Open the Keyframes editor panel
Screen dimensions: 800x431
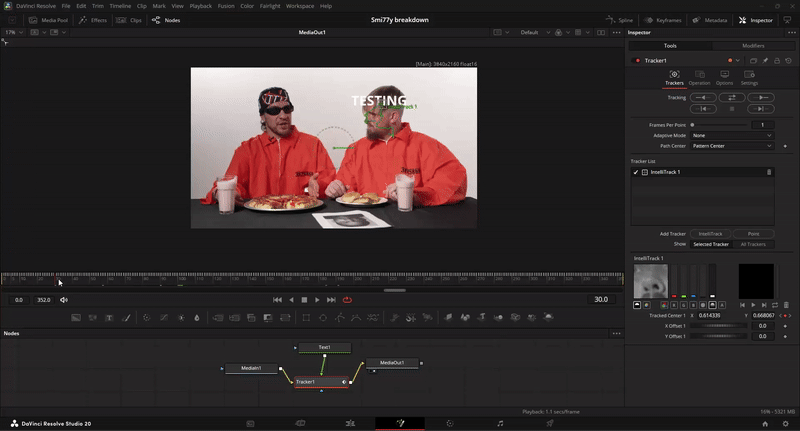pos(665,20)
